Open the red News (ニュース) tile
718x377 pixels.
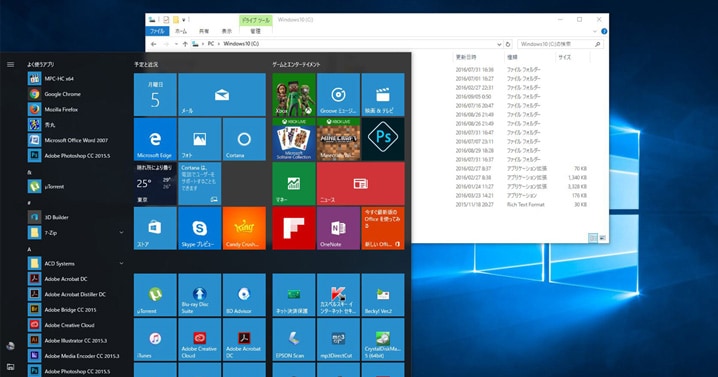(361, 183)
